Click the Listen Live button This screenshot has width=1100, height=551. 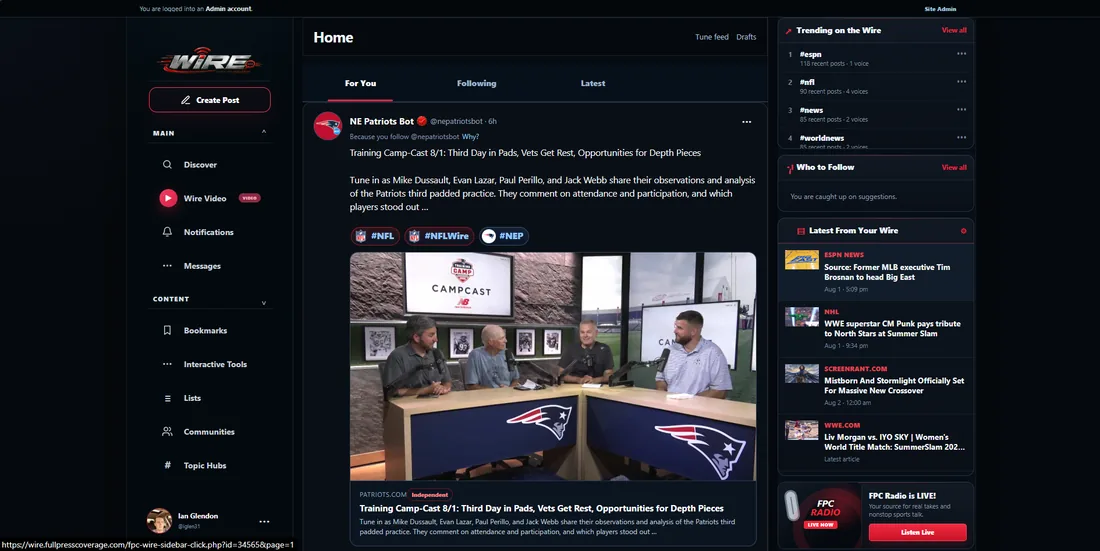918,532
